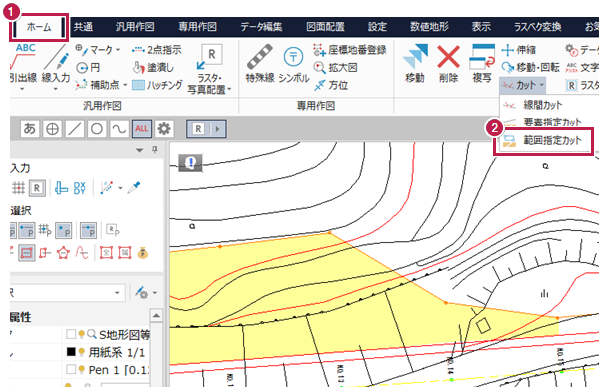599x387 pixels.
Task: Click the 移動 move command
Action: coord(414,64)
